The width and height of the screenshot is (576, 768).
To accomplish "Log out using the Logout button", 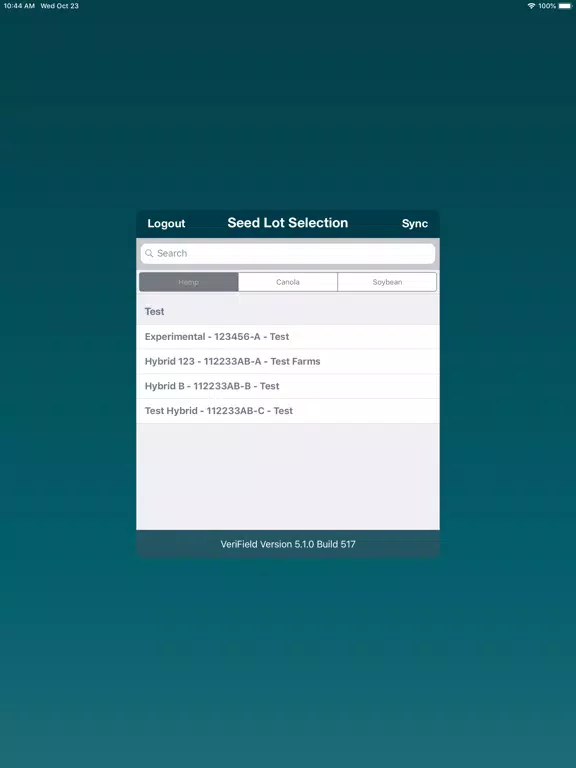I will (167, 223).
